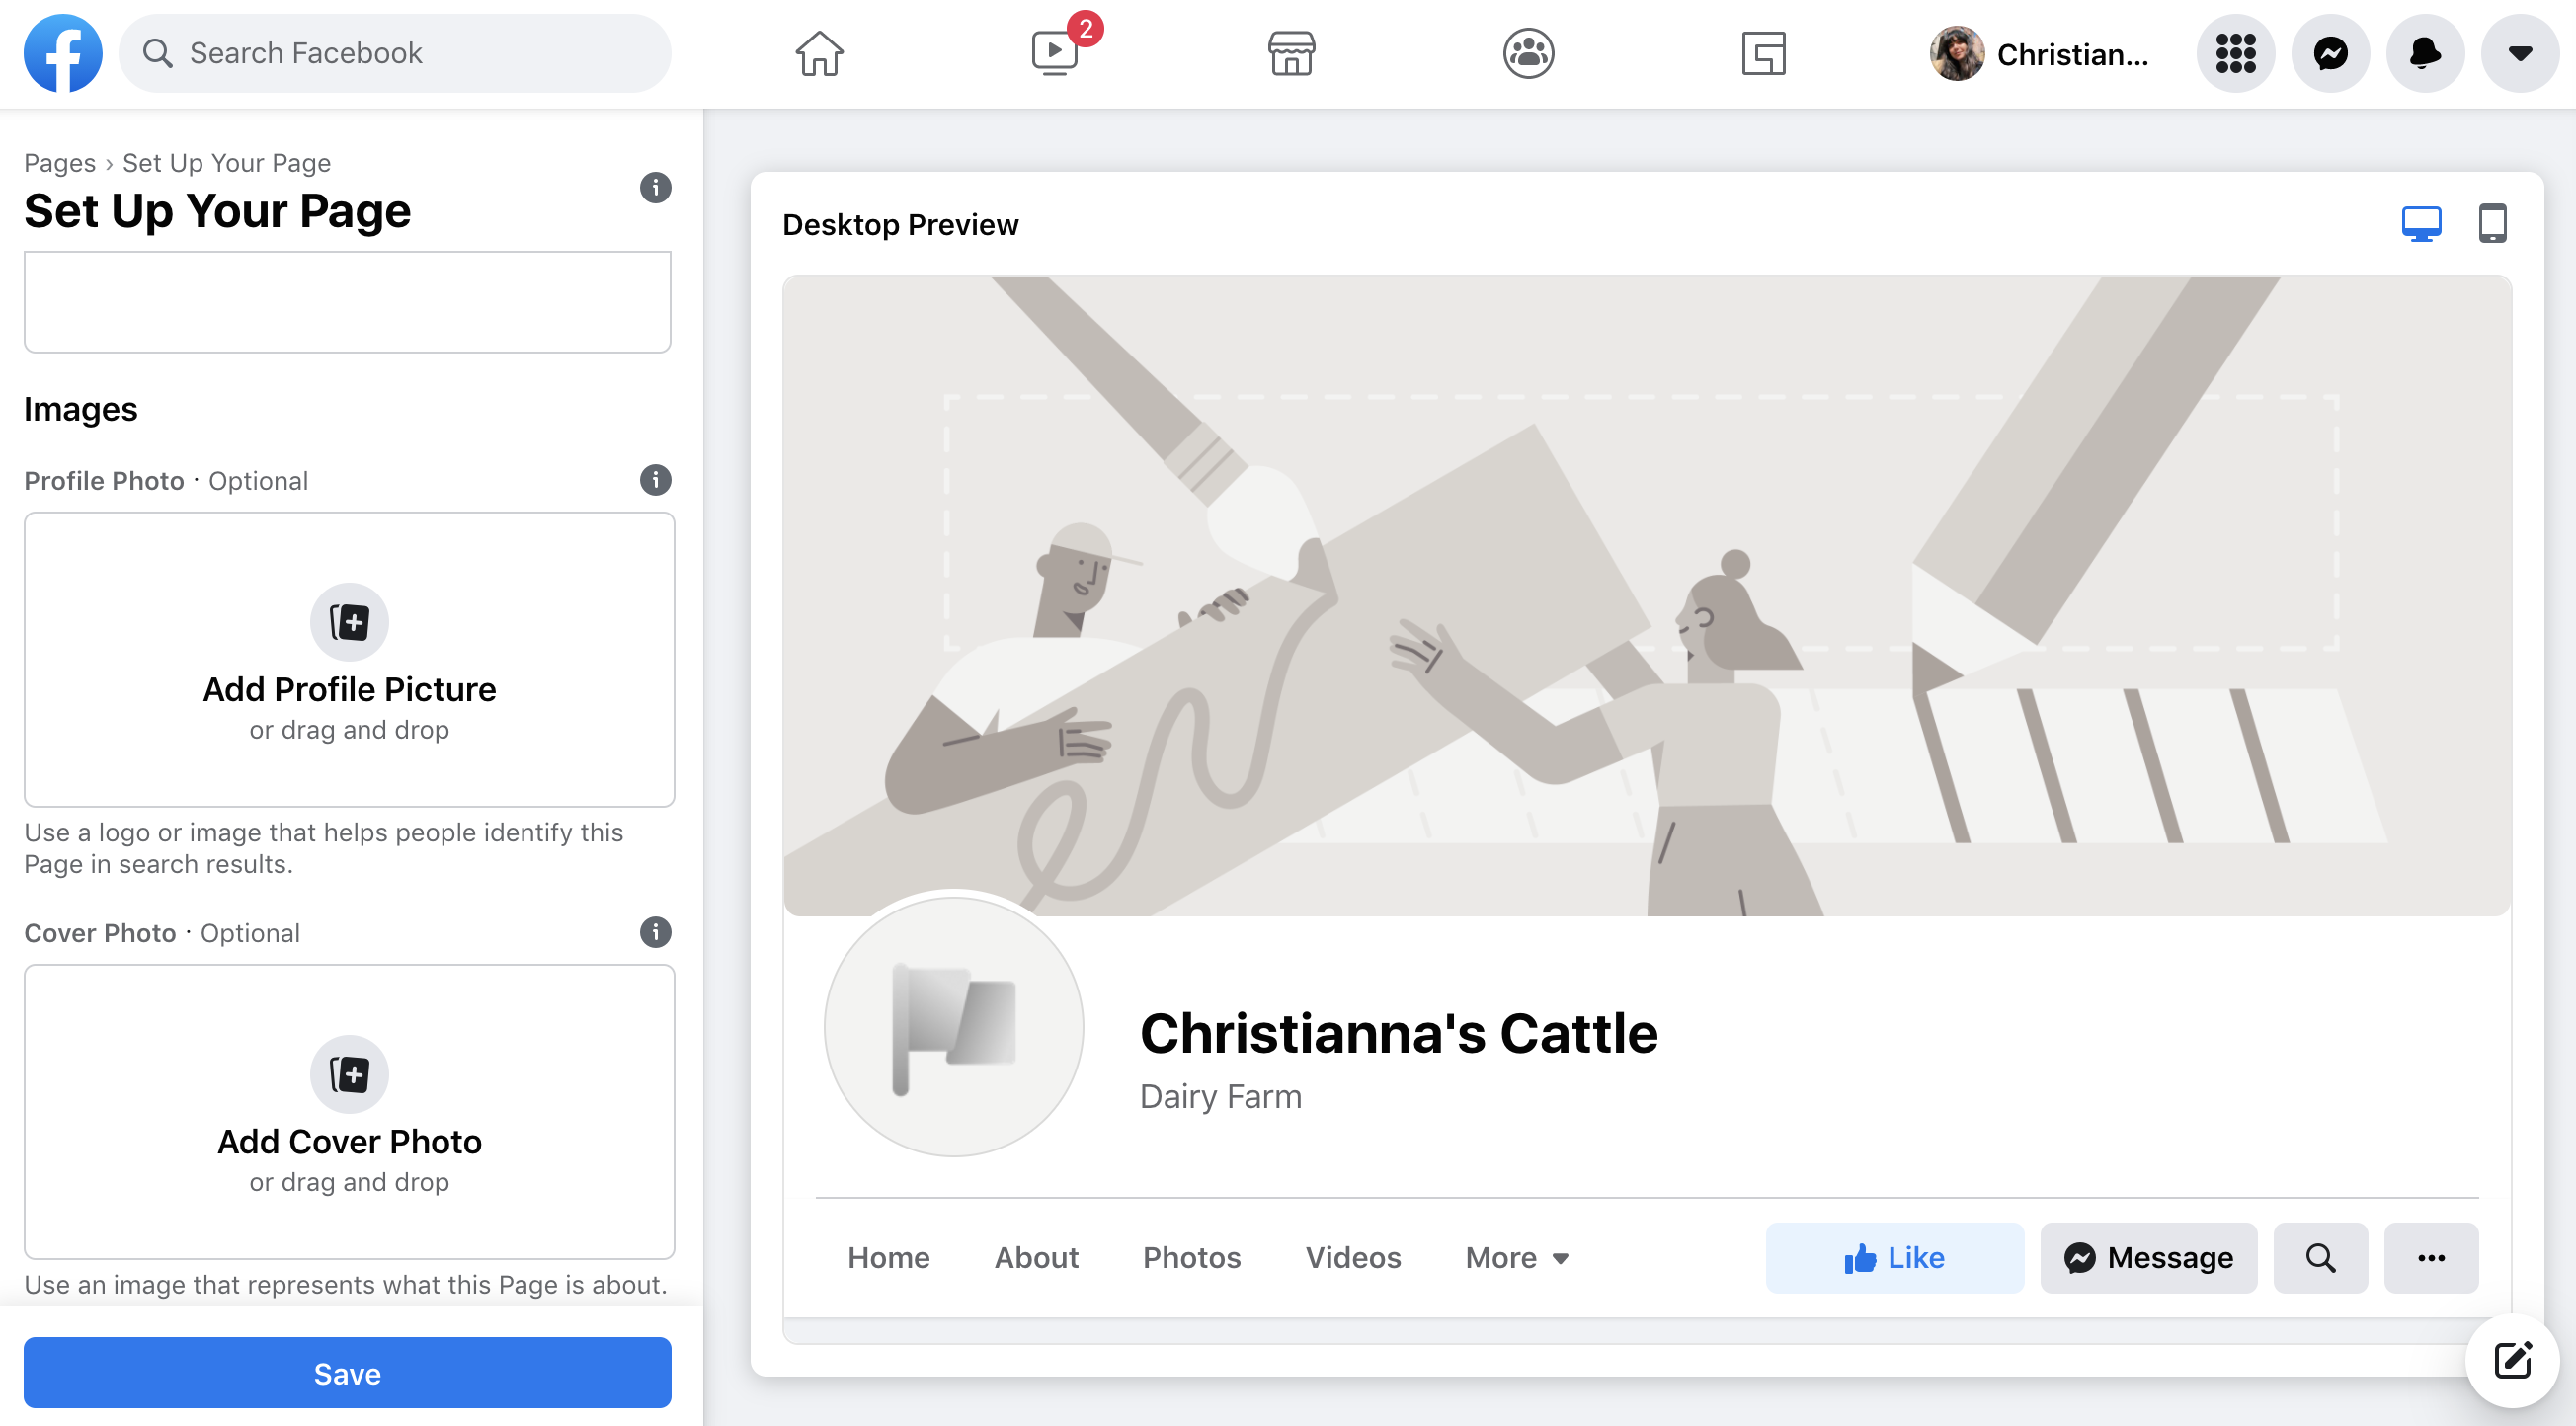This screenshot has width=2576, height=1426.
Task: Click the groups people icon
Action: [x=1526, y=52]
